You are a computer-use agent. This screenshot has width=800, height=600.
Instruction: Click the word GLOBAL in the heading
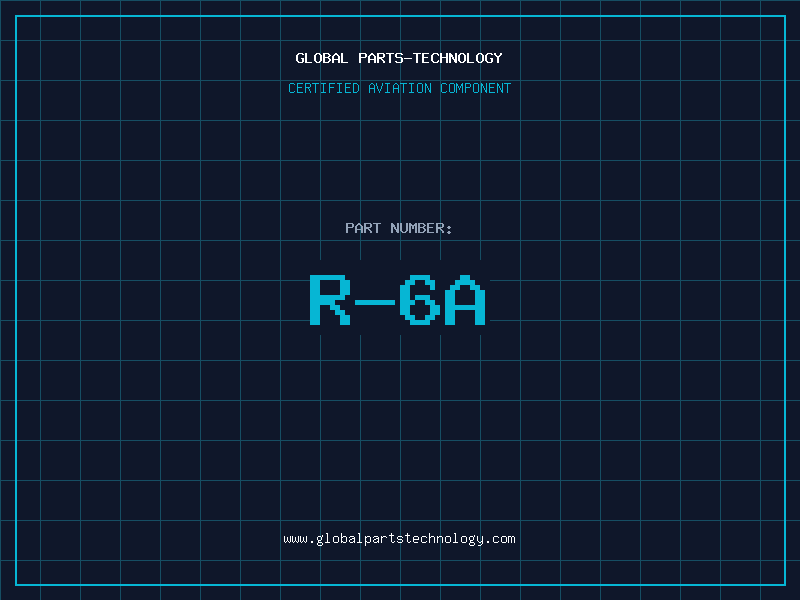click(322, 58)
